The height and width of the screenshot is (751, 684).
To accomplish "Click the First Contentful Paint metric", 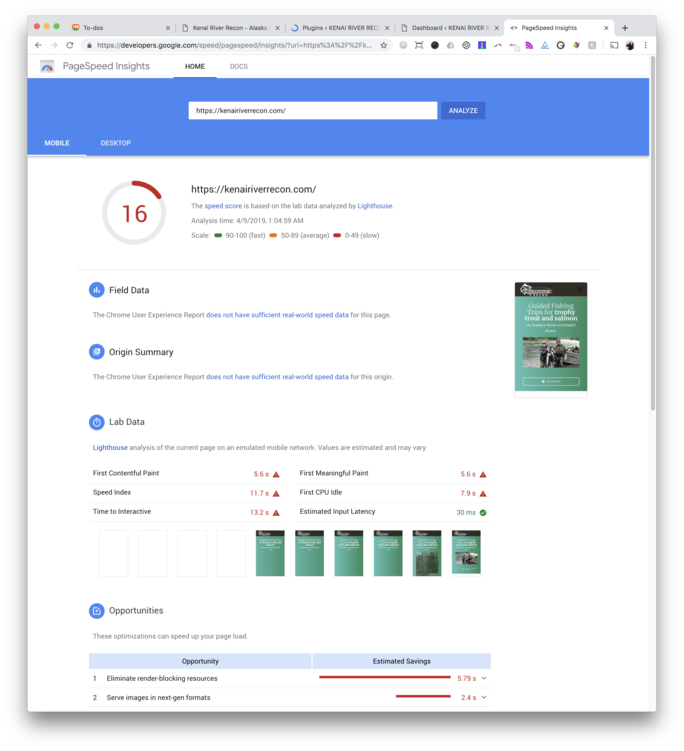I will [x=186, y=474].
